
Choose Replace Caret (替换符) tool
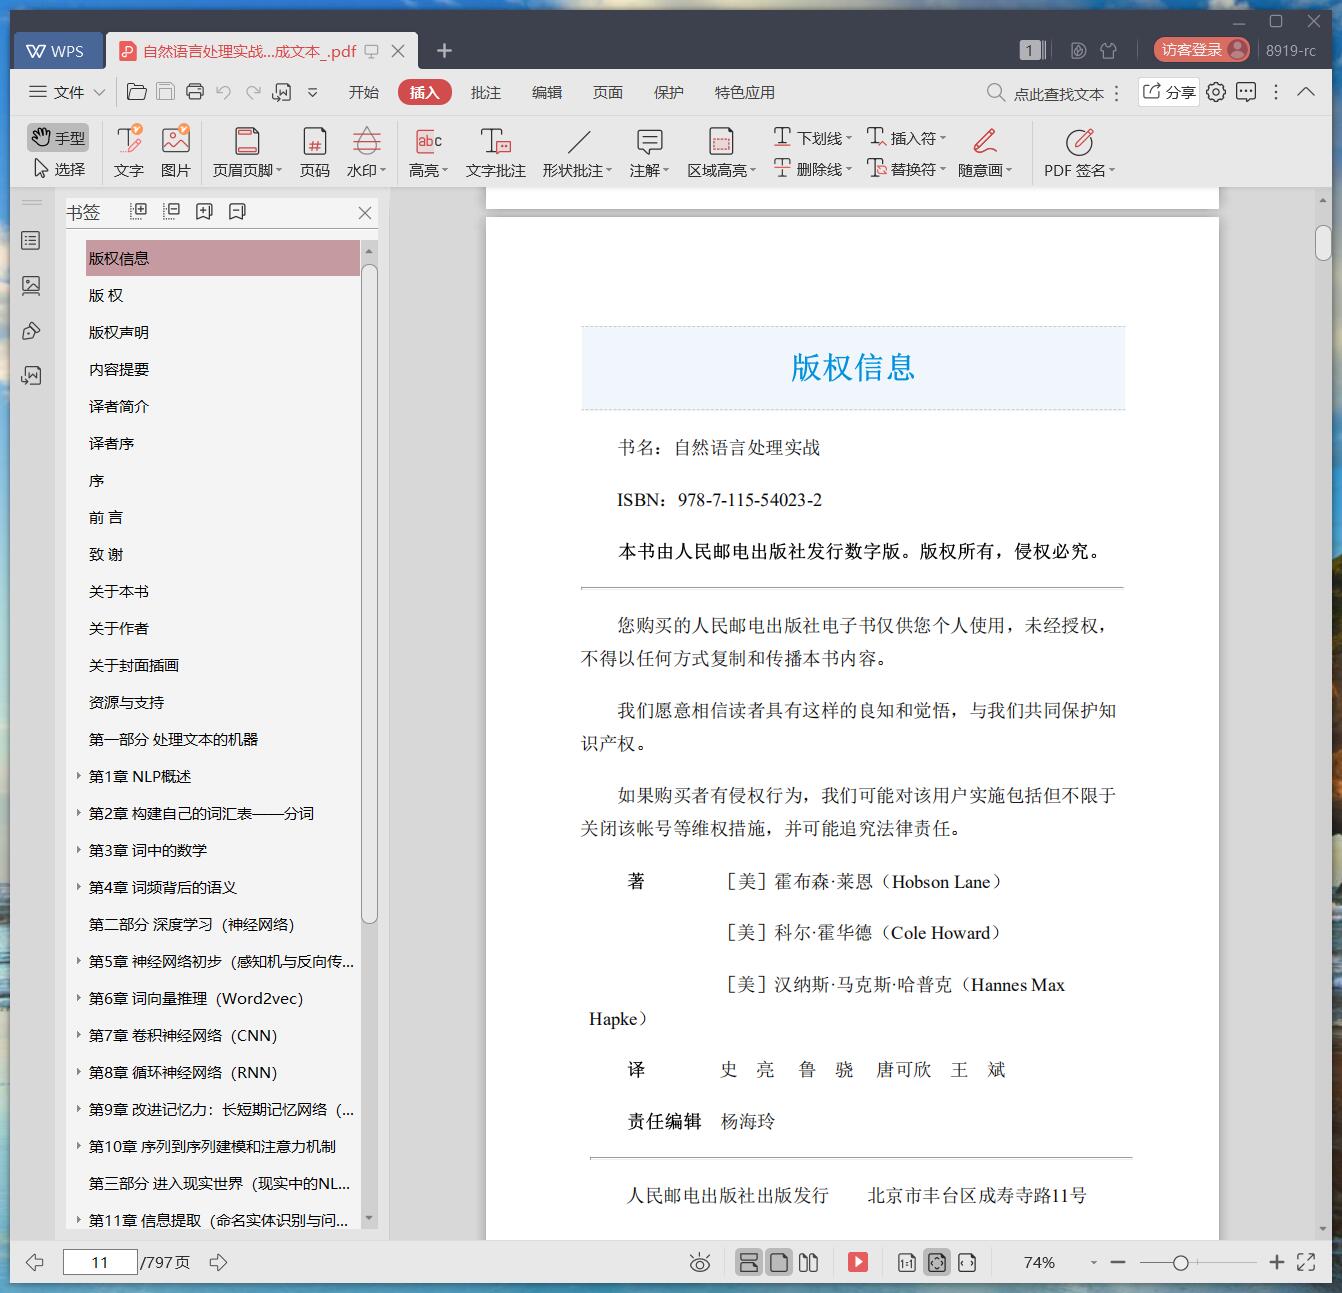(x=906, y=169)
